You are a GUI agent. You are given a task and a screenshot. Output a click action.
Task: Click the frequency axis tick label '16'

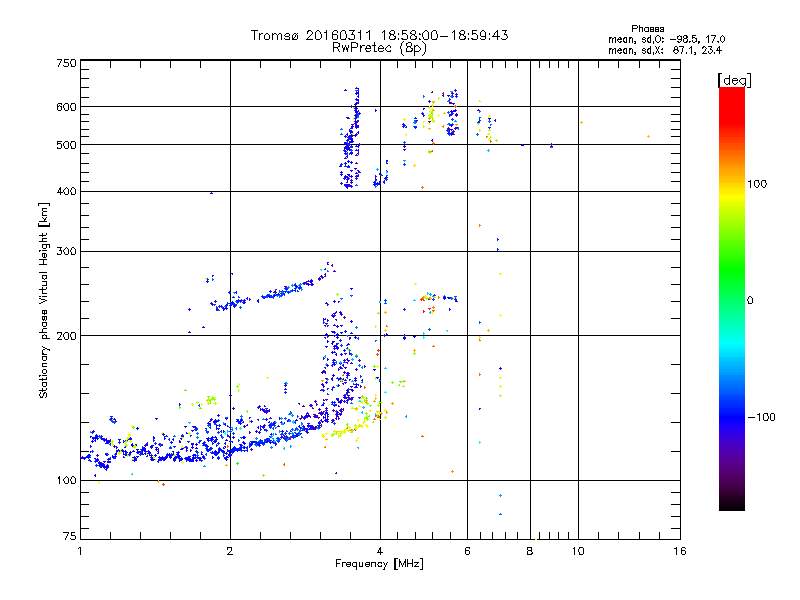tap(680, 551)
